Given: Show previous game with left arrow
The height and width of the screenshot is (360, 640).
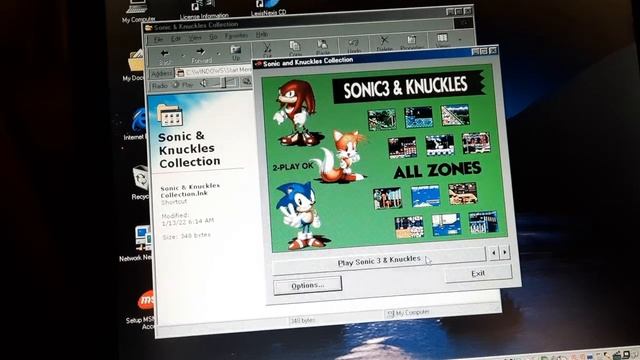Looking at the screenshot, I should [x=493, y=253].
